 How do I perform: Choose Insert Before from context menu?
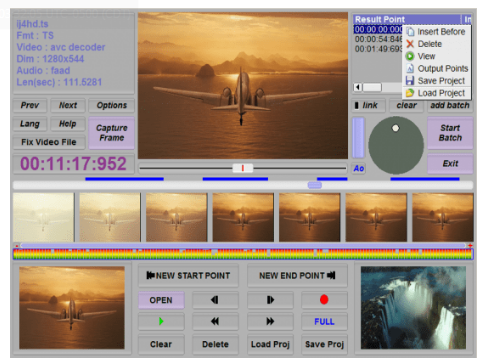pos(437,32)
